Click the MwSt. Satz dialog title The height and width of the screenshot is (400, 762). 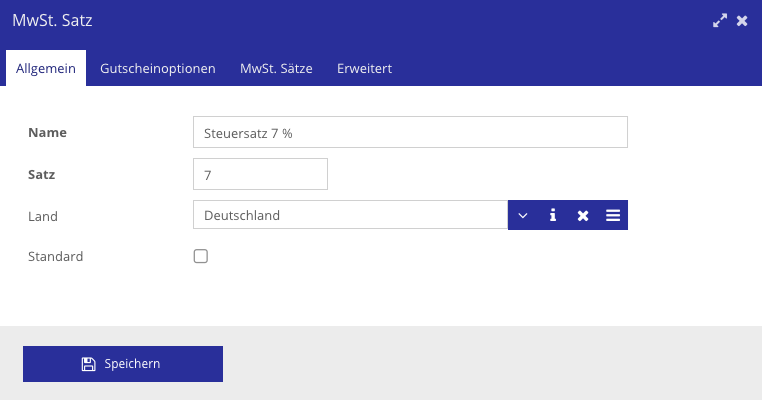click(52, 20)
